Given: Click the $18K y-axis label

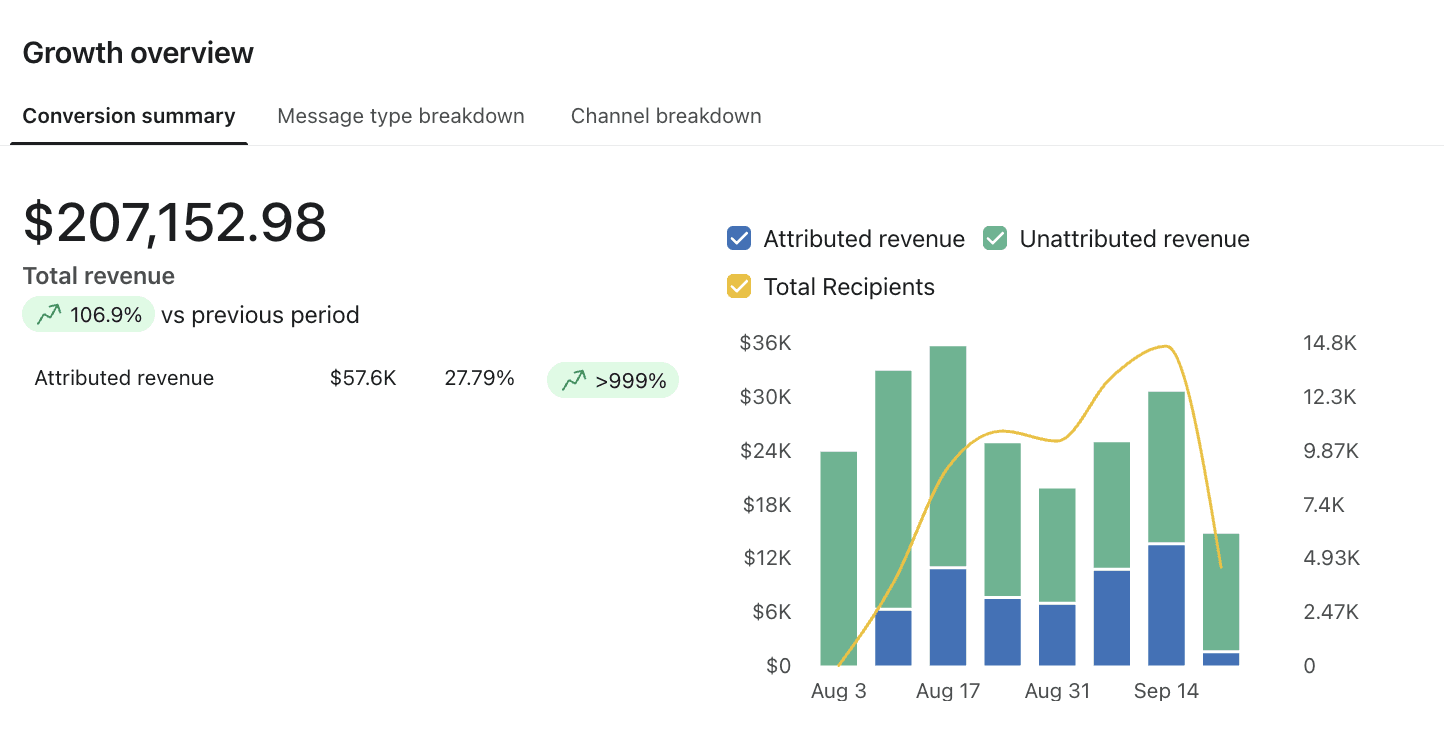Looking at the screenshot, I should (766, 505).
